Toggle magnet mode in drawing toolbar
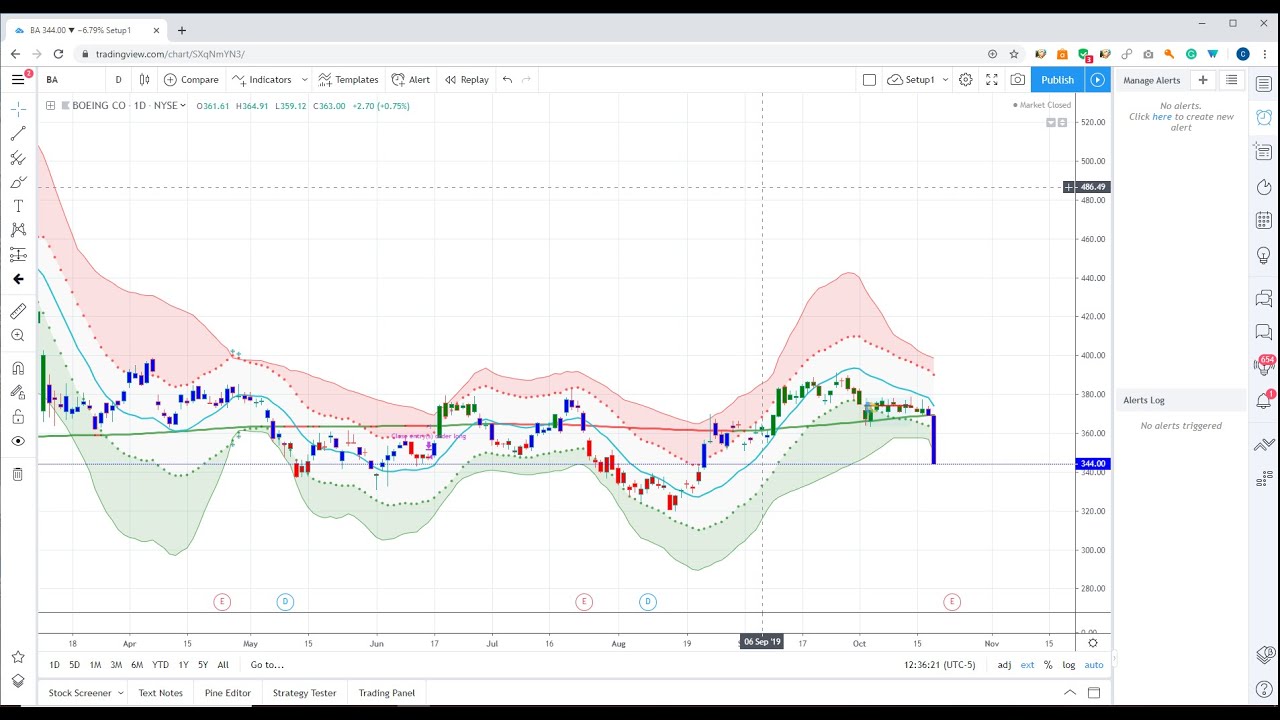 point(18,368)
